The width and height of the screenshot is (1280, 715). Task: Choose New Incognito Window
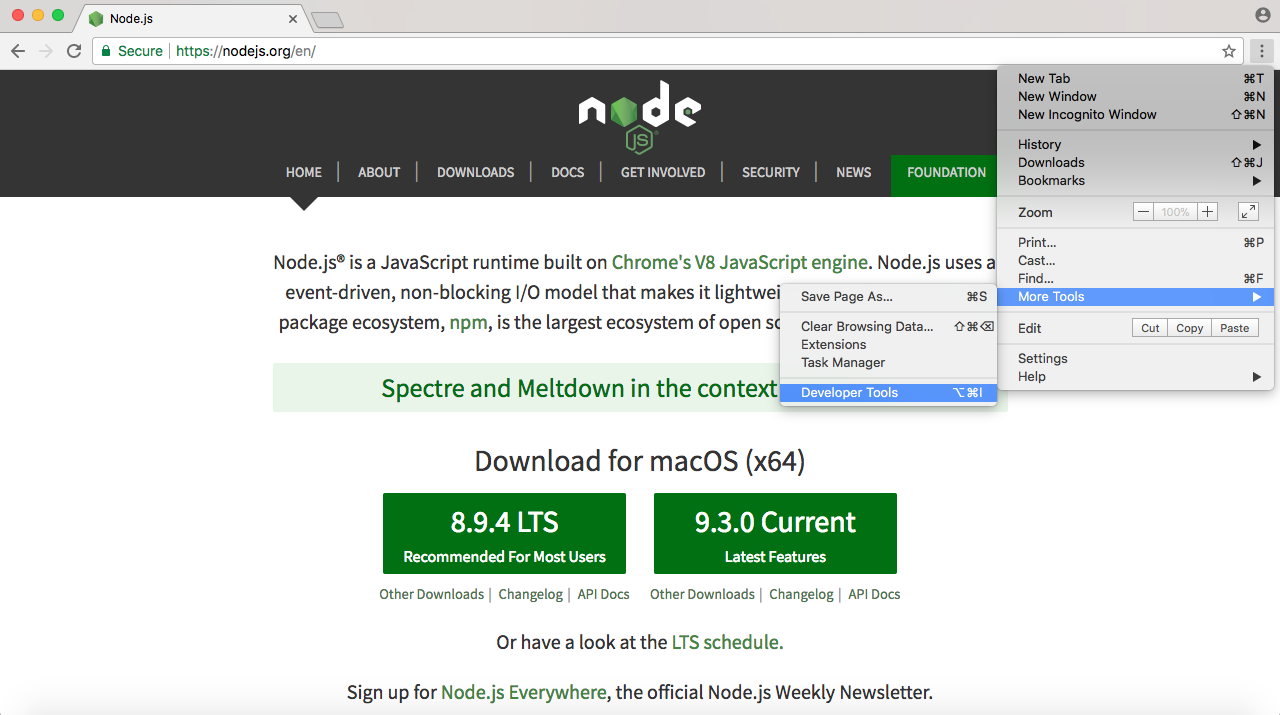tap(1087, 115)
